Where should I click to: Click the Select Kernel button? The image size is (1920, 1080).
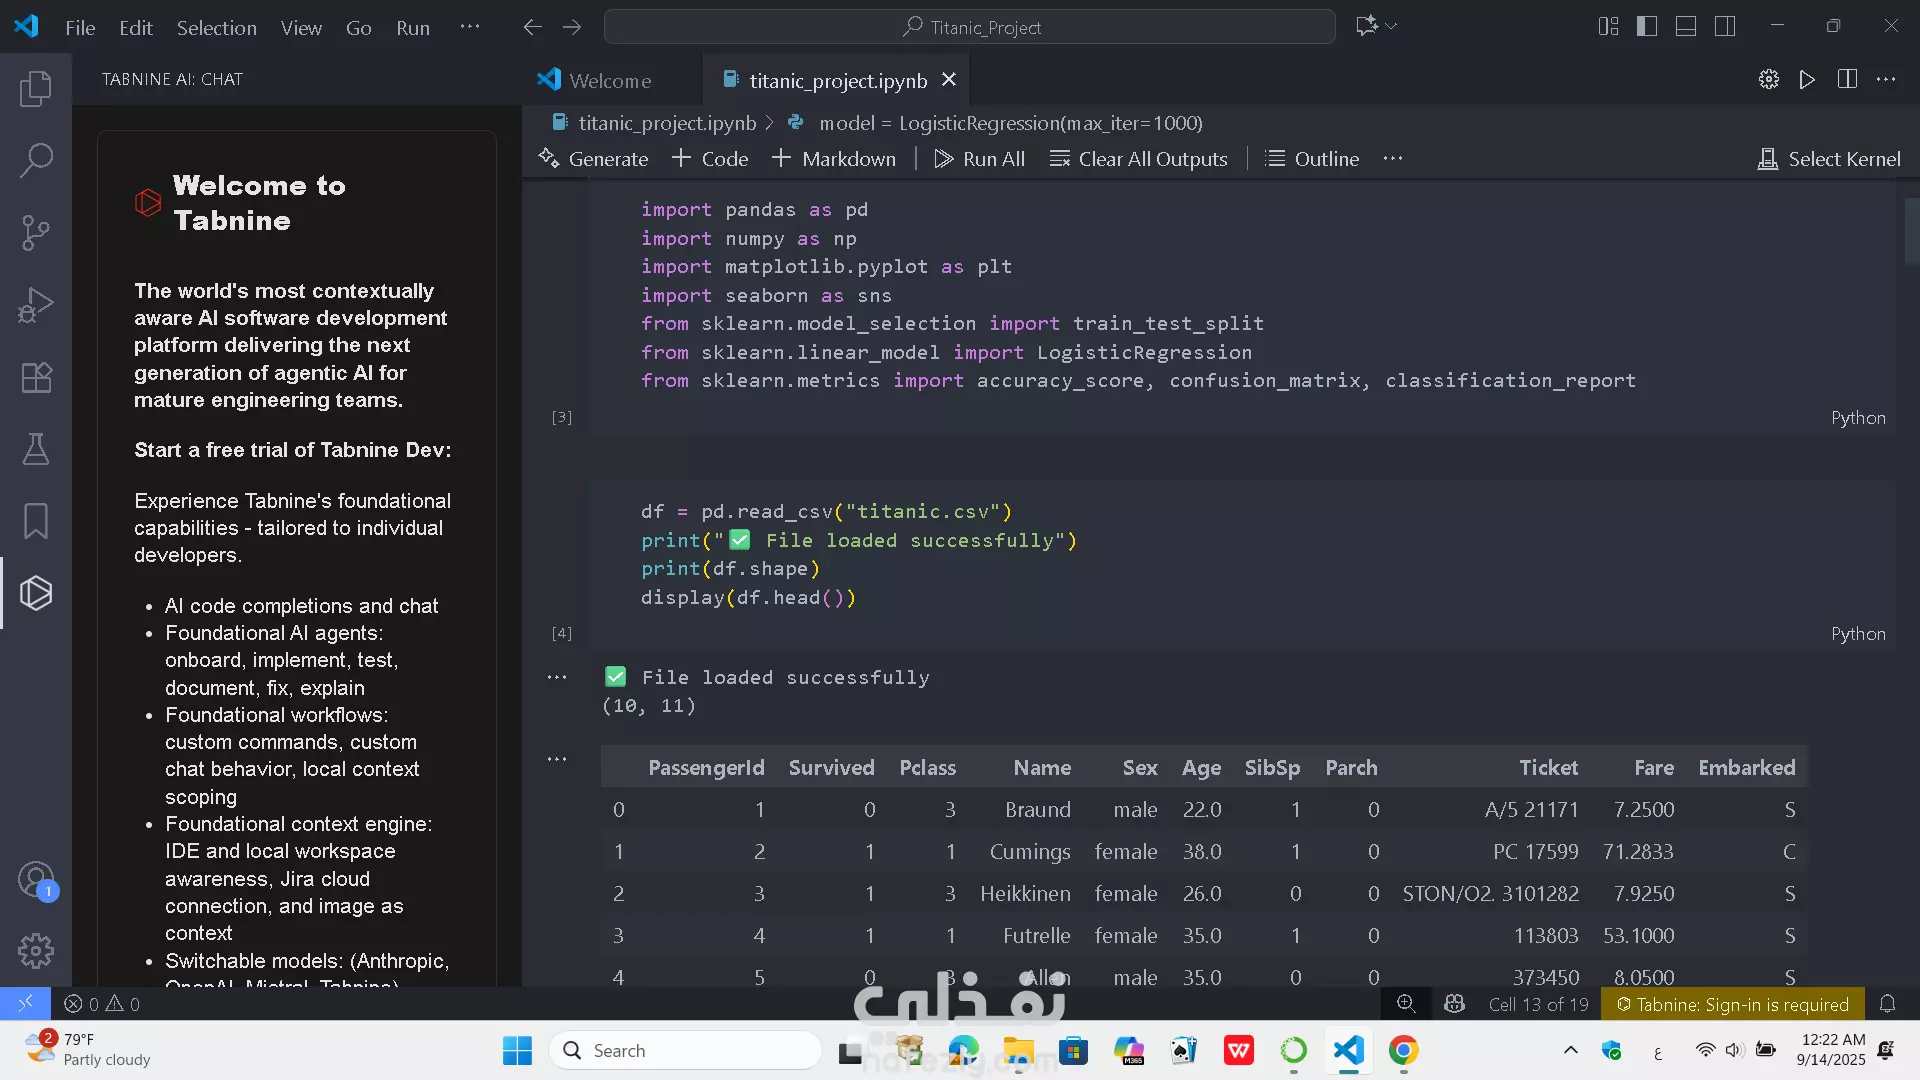pyautogui.click(x=1829, y=159)
